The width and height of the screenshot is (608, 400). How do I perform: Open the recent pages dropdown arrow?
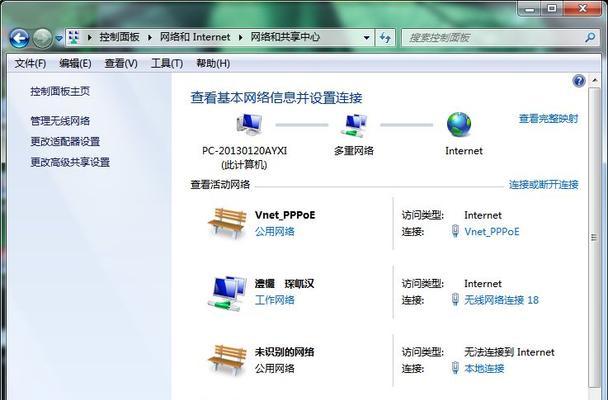tap(59, 38)
